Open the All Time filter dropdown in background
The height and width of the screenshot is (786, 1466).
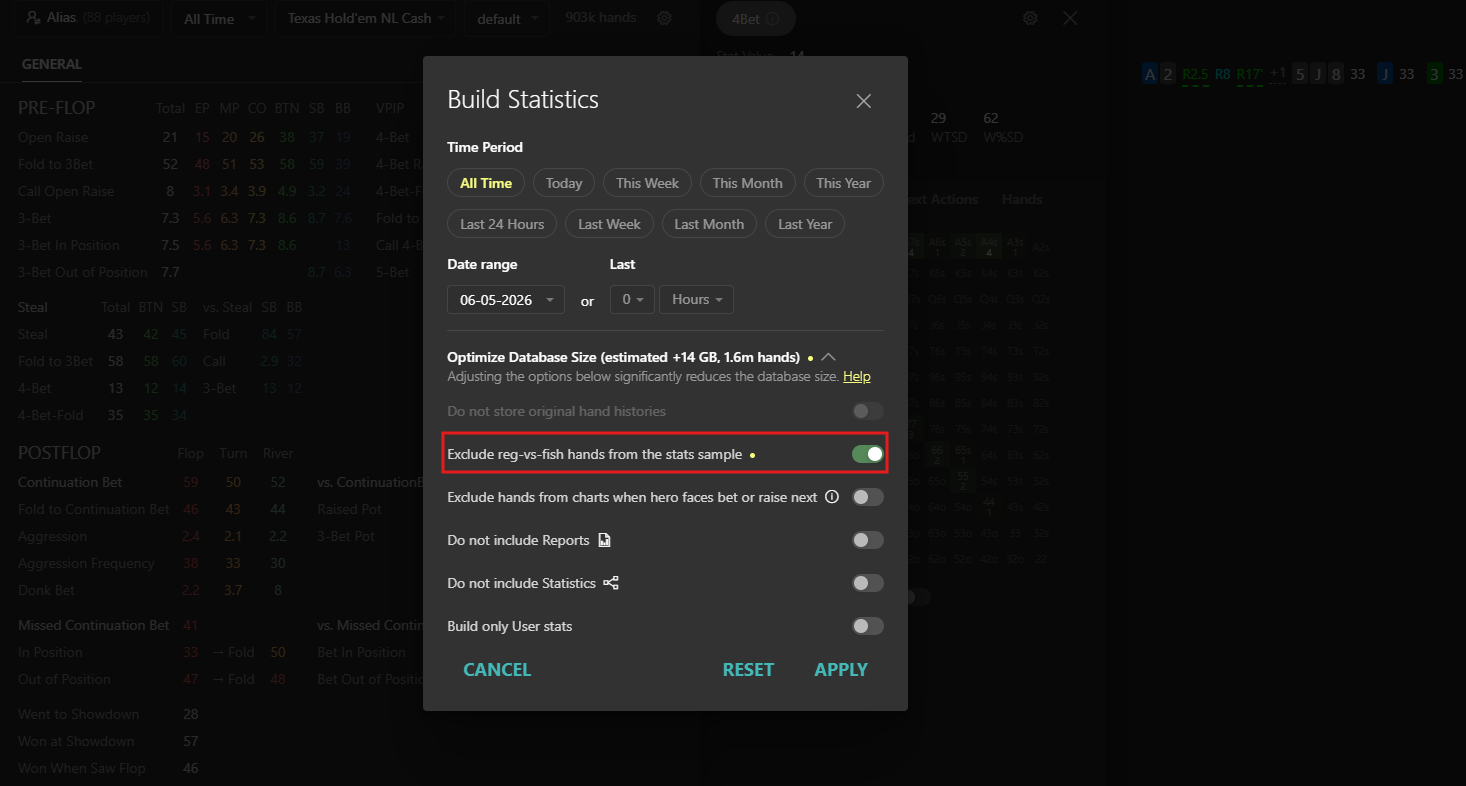click(x=219, y=18)
